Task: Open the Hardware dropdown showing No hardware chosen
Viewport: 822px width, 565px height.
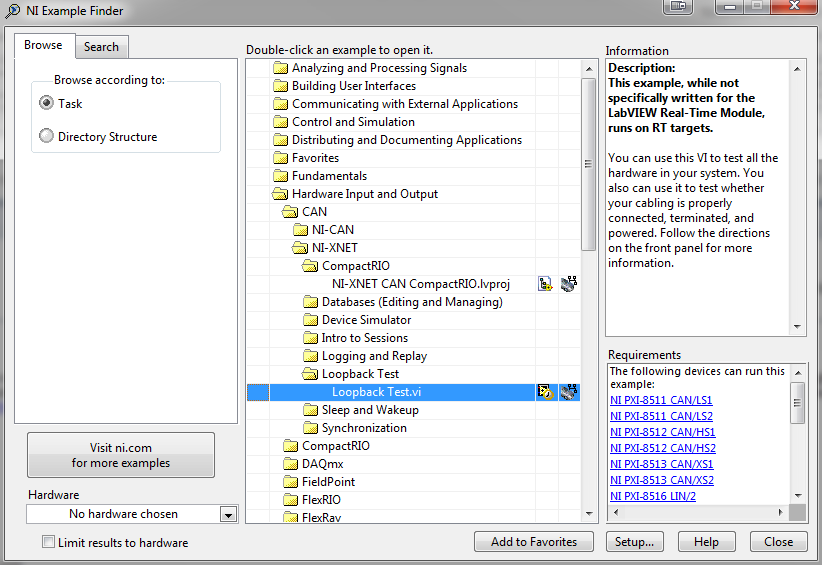Action: [x=228, y=515]
